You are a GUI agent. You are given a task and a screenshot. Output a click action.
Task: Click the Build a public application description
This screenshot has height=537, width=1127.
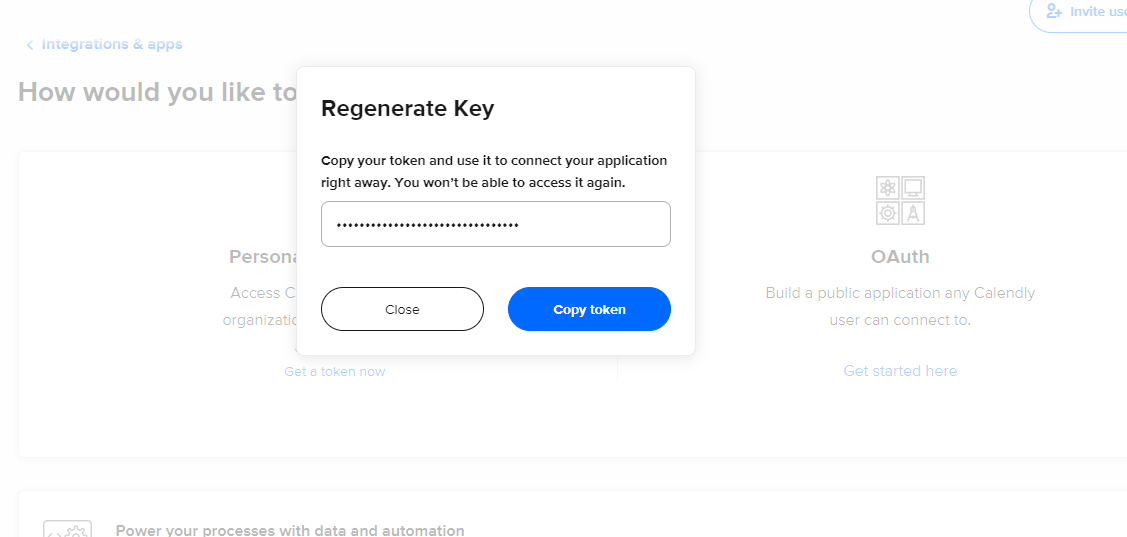(x=901, y=306)
